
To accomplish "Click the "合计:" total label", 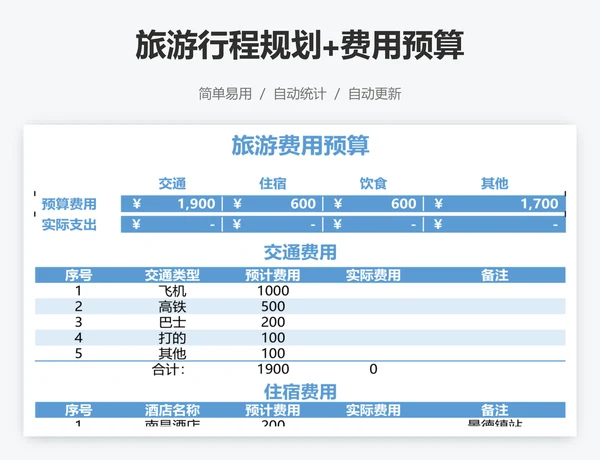I will click(168, 369).
